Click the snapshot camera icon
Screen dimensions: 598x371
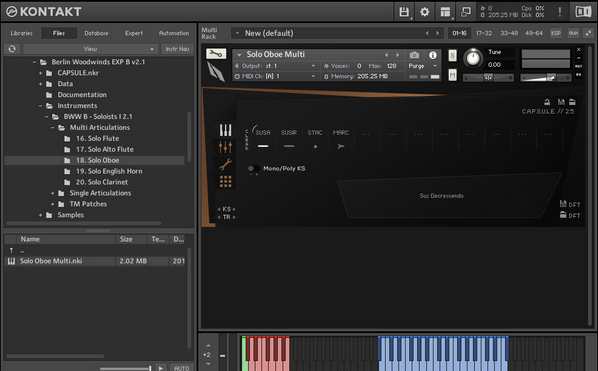[x=415, y=55]
